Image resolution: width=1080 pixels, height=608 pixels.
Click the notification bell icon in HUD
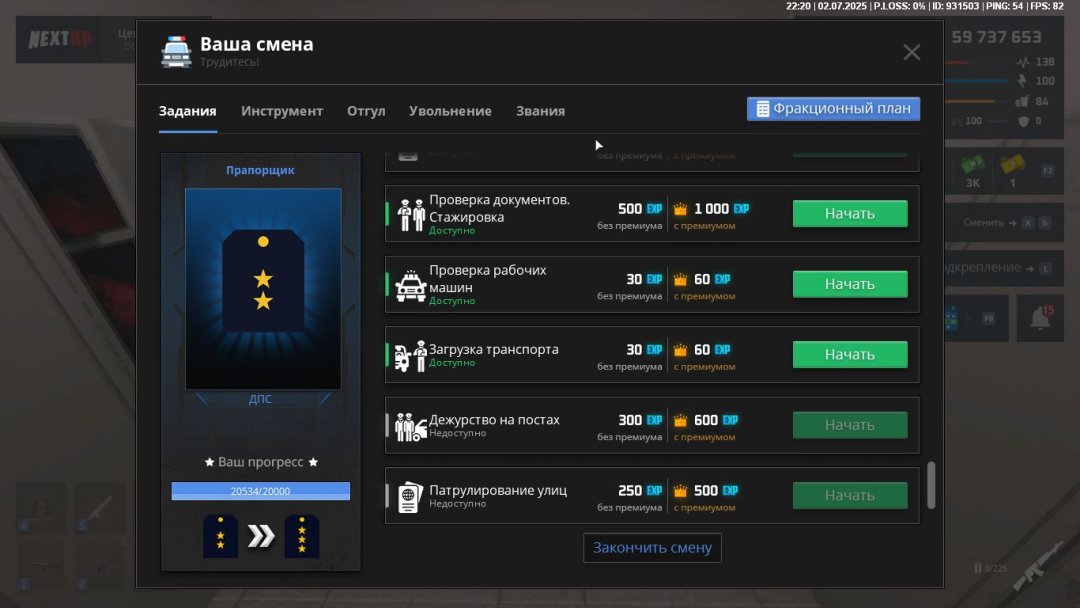pyautogui.click(x=1040, y=318)
